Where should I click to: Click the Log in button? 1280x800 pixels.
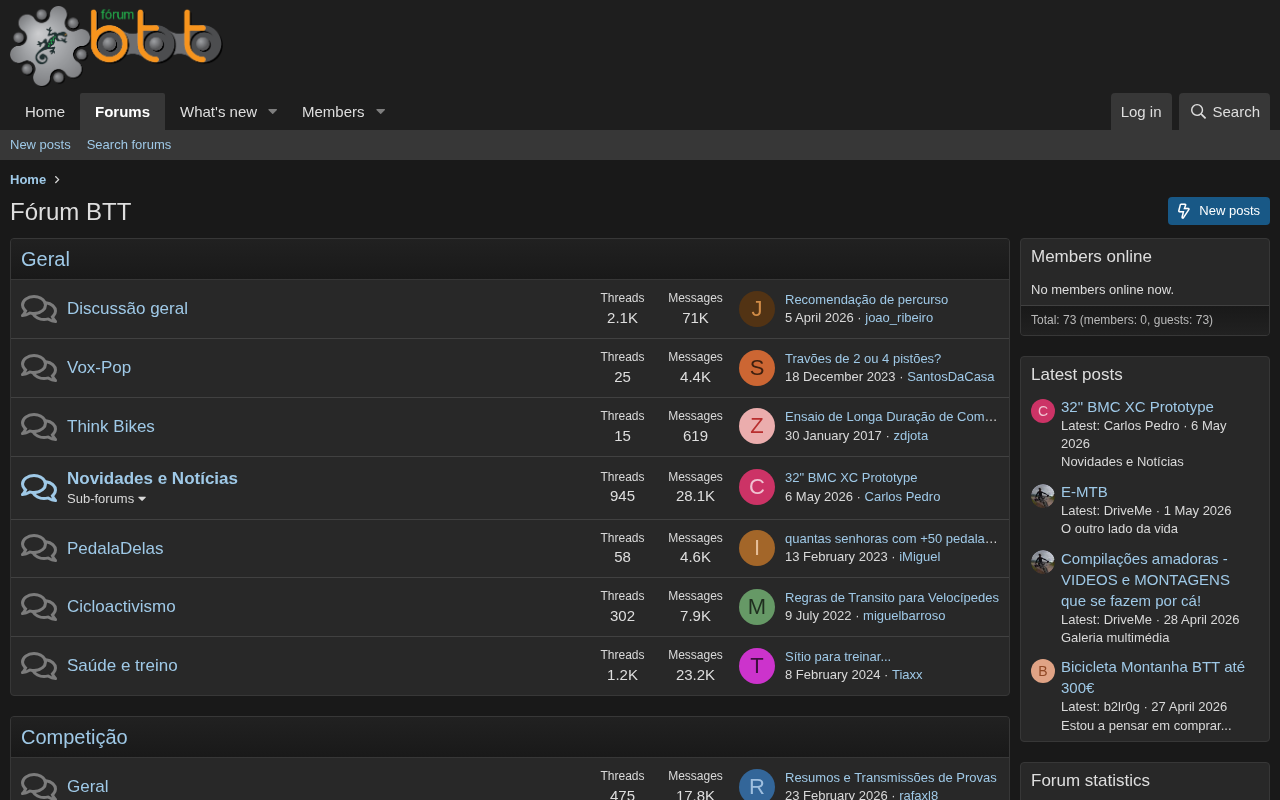(x=1141, y=112)
